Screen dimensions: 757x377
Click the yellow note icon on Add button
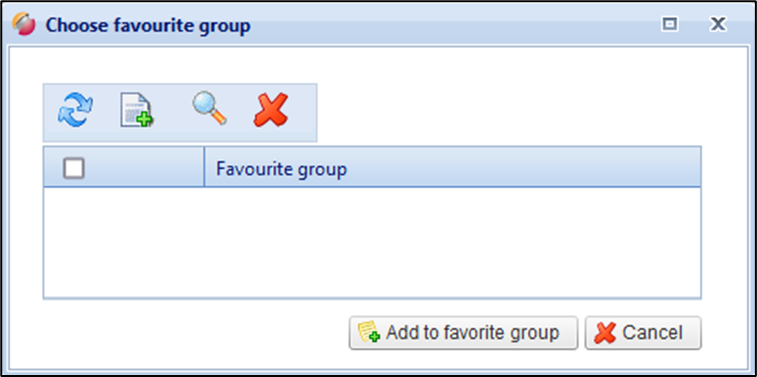click(369, 332)
